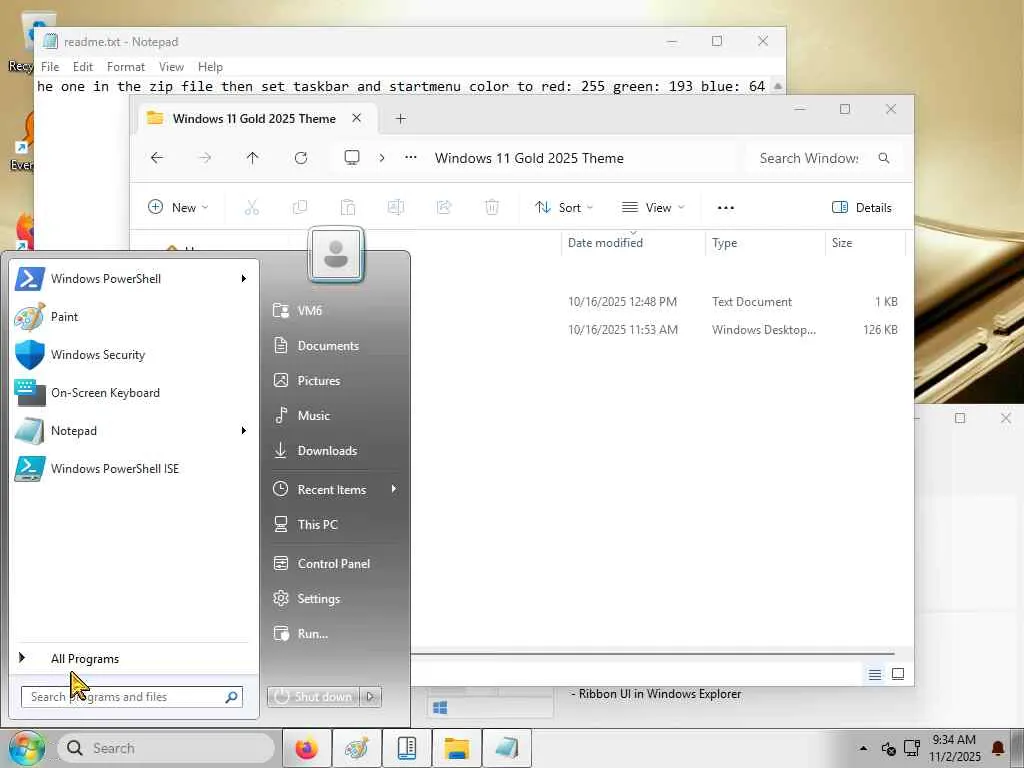Show hidden system tray icons

tap(863, 748)
